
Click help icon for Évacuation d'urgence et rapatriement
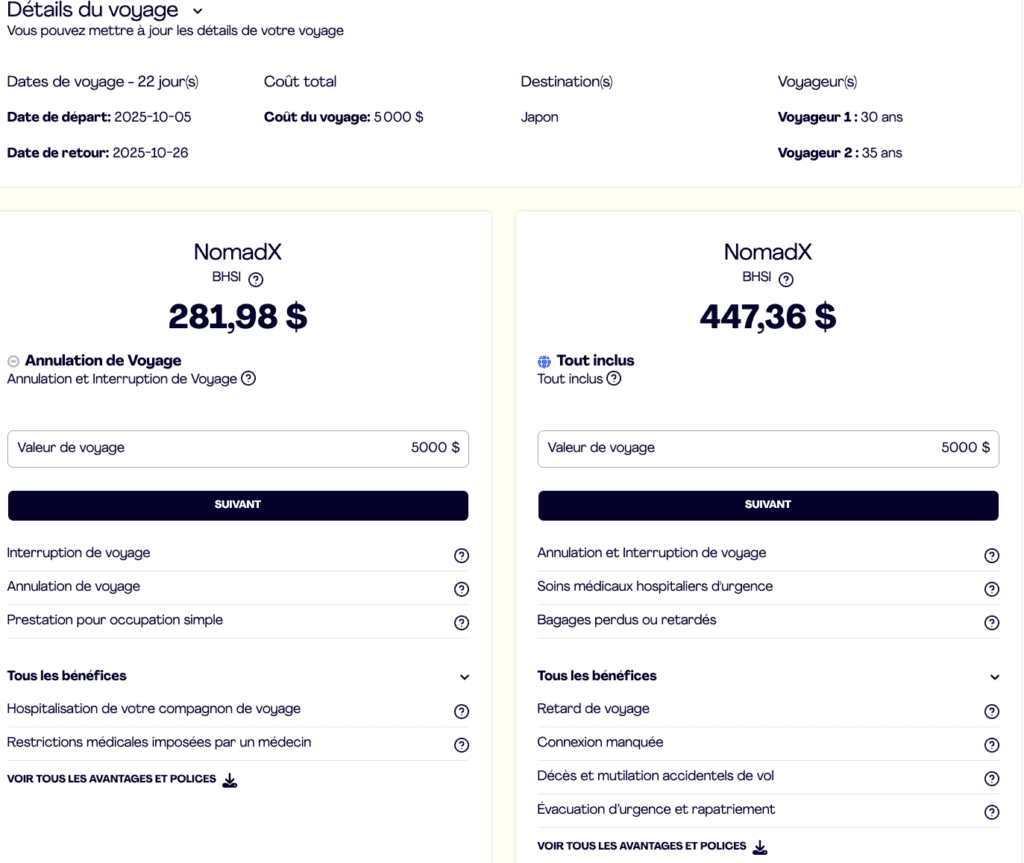pyautogui.click(x=991, y=812)
